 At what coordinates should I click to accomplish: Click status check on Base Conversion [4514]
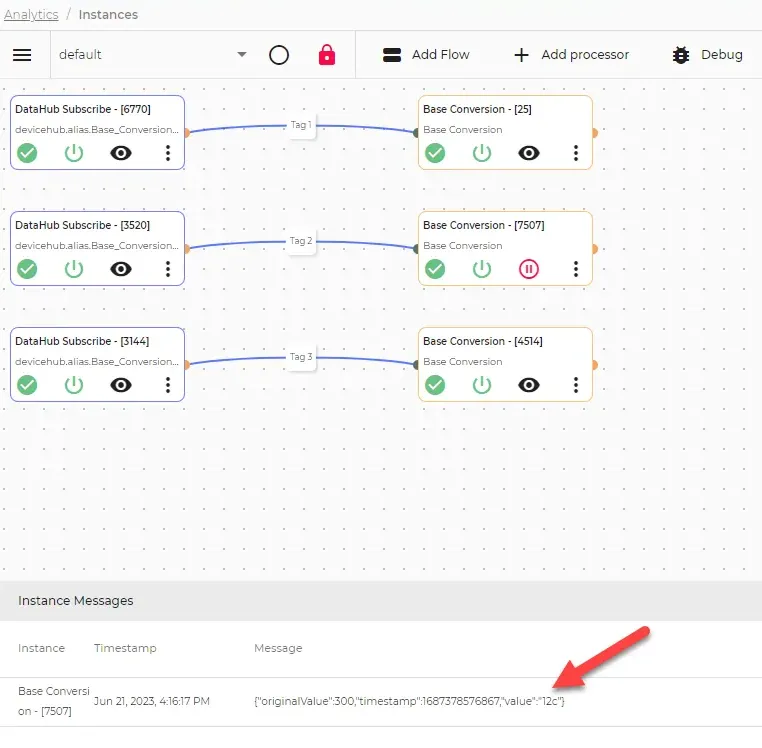pyautogui.click(x=435, y=385)
